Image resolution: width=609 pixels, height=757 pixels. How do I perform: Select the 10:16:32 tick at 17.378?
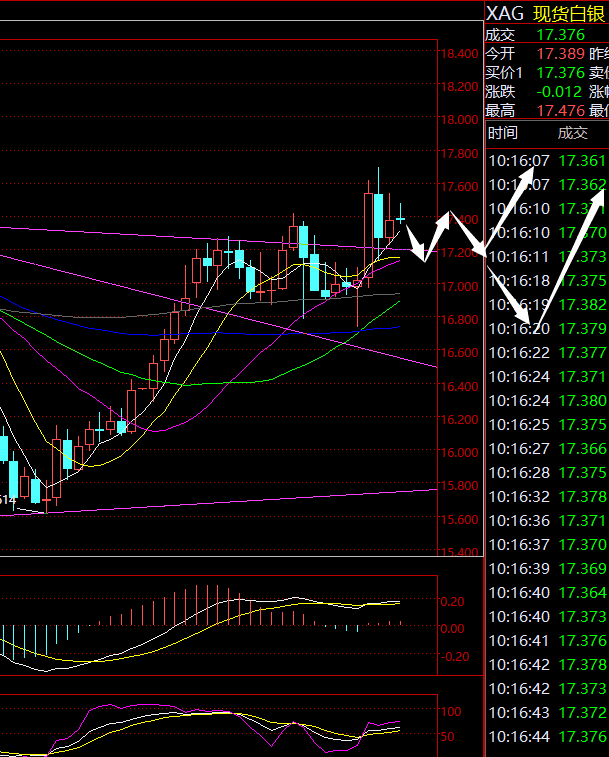click(547, 497)
